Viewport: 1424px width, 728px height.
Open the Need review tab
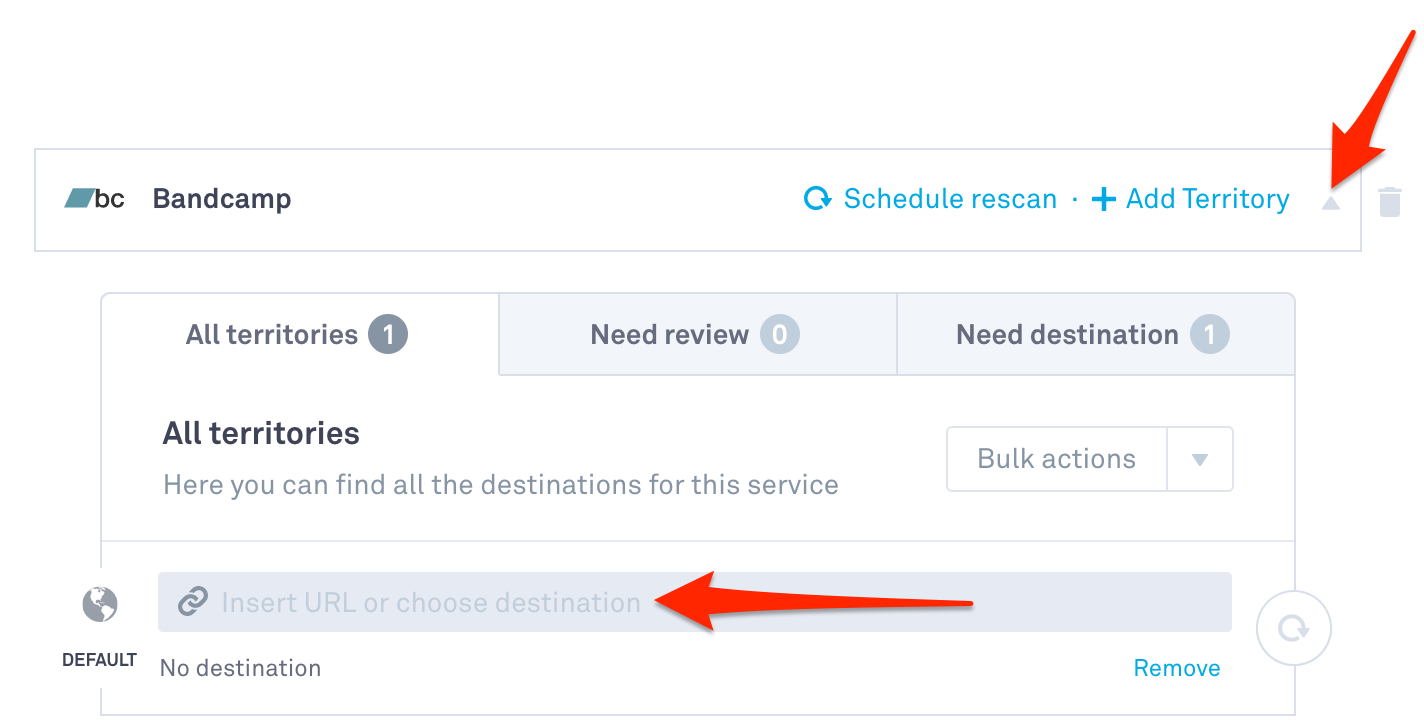(x=698, y=334)
